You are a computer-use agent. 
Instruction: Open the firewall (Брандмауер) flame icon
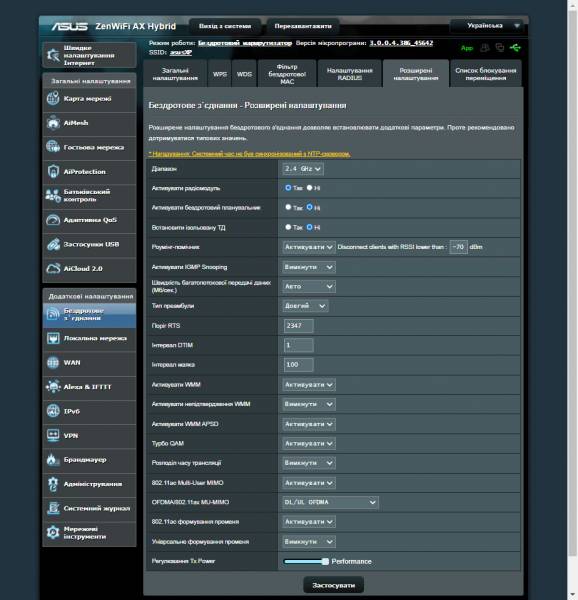[x=53, y=460]
